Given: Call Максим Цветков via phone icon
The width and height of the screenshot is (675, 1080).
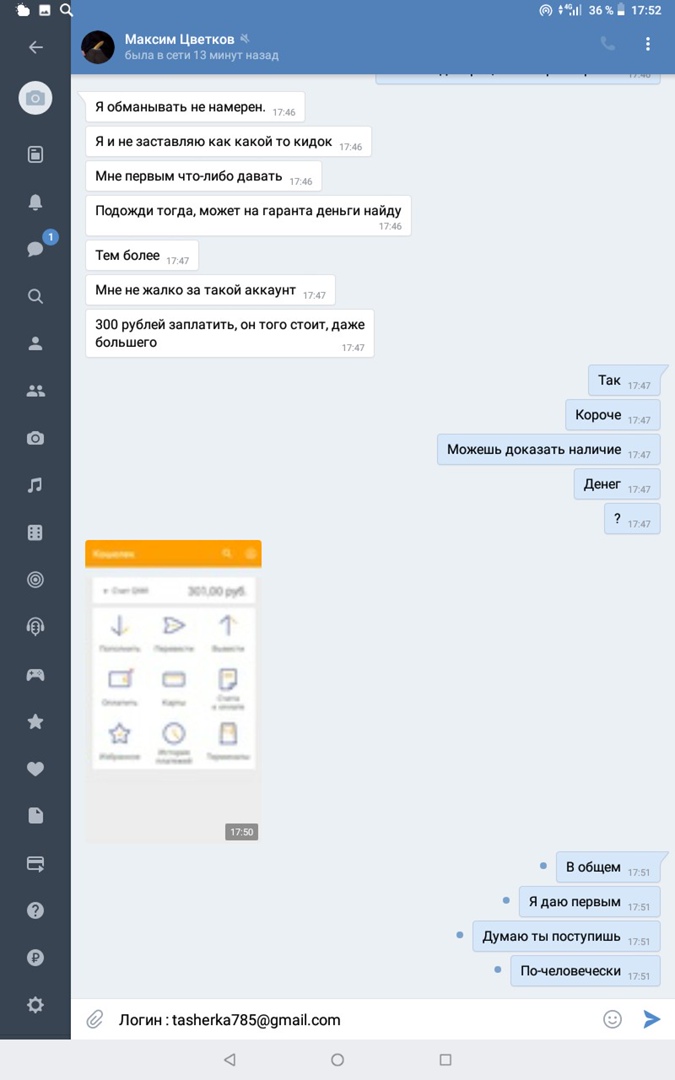Looking at the screenshot, I should 608,44.
